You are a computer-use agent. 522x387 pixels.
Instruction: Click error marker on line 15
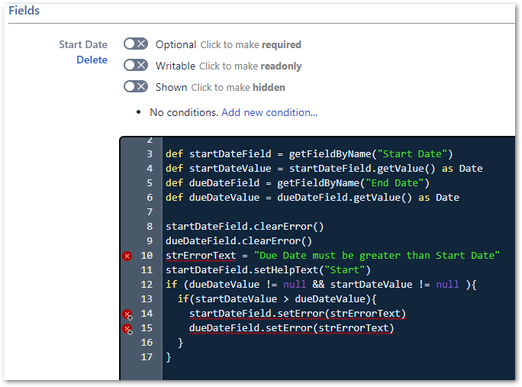click(x=127, y=329)
